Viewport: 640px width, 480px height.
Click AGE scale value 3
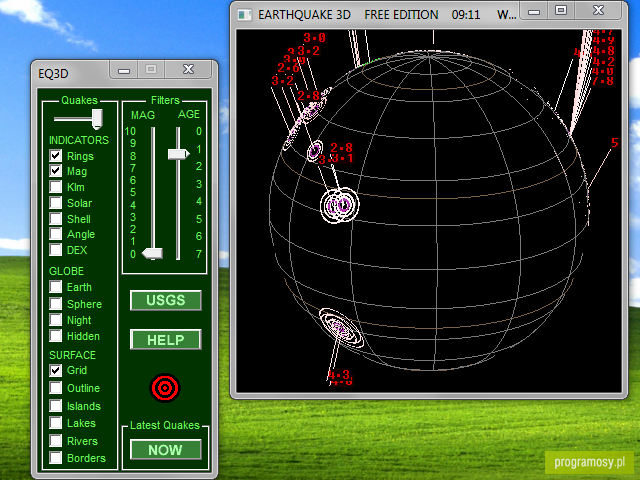(199, 184)
